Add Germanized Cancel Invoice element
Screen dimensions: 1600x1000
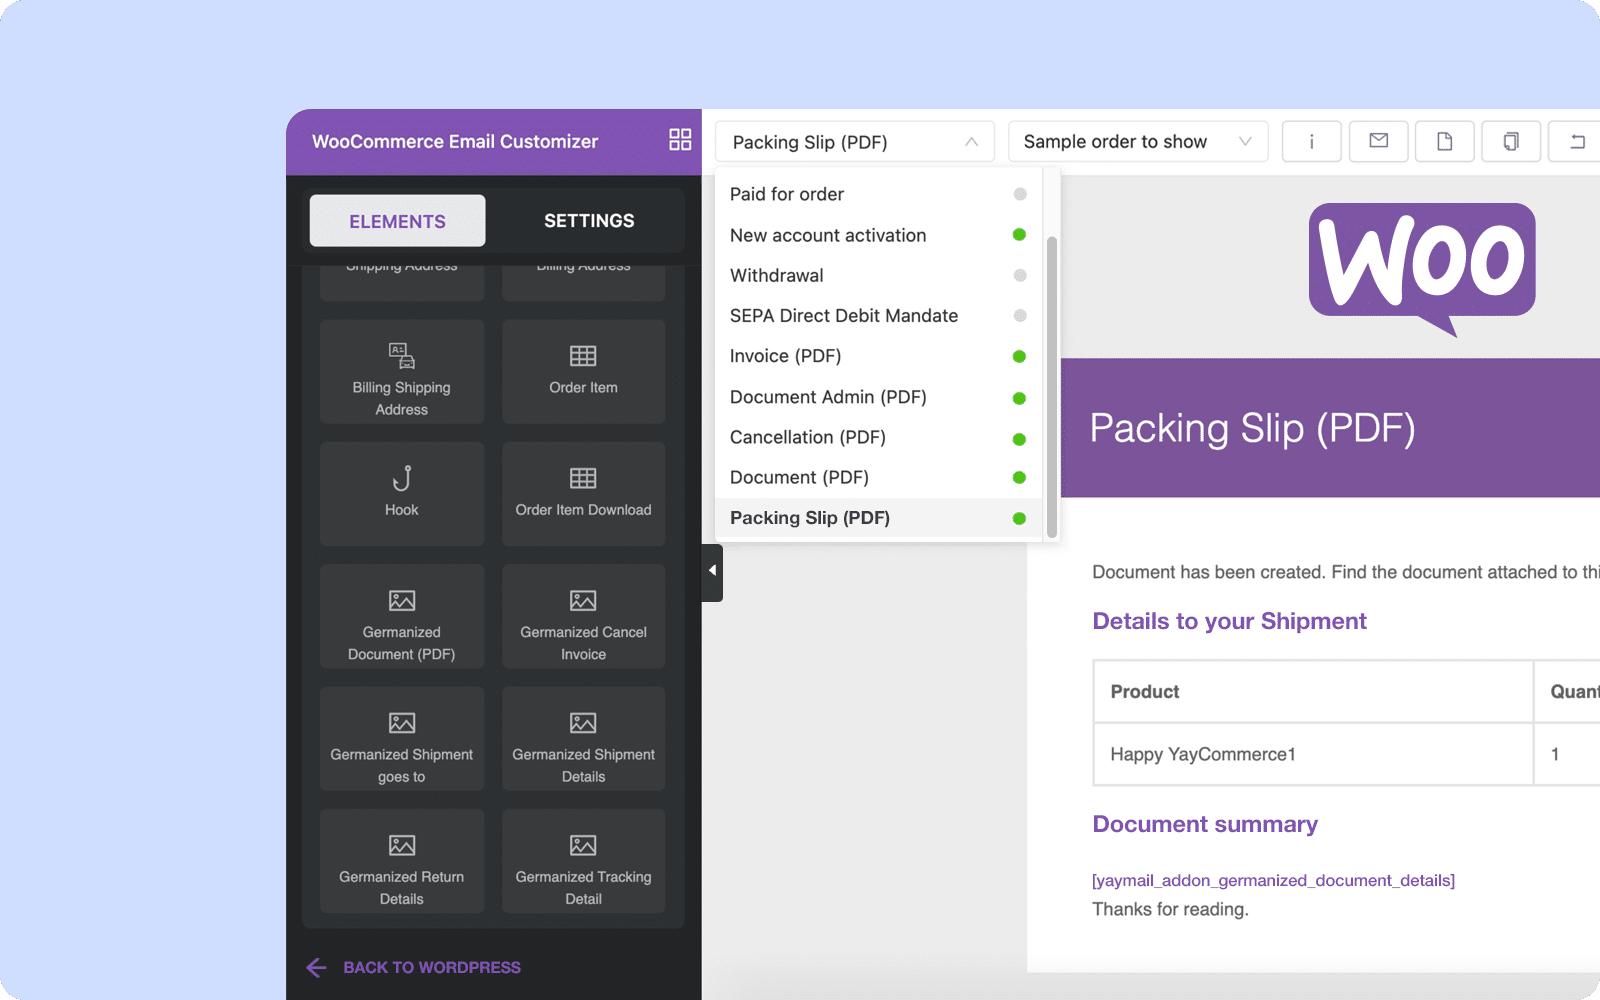coord(583,616)
